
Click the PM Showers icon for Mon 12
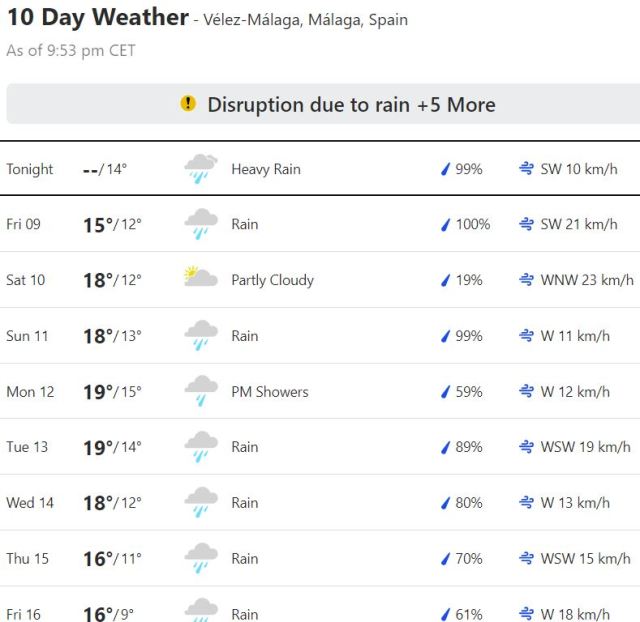tap(201, 392)
